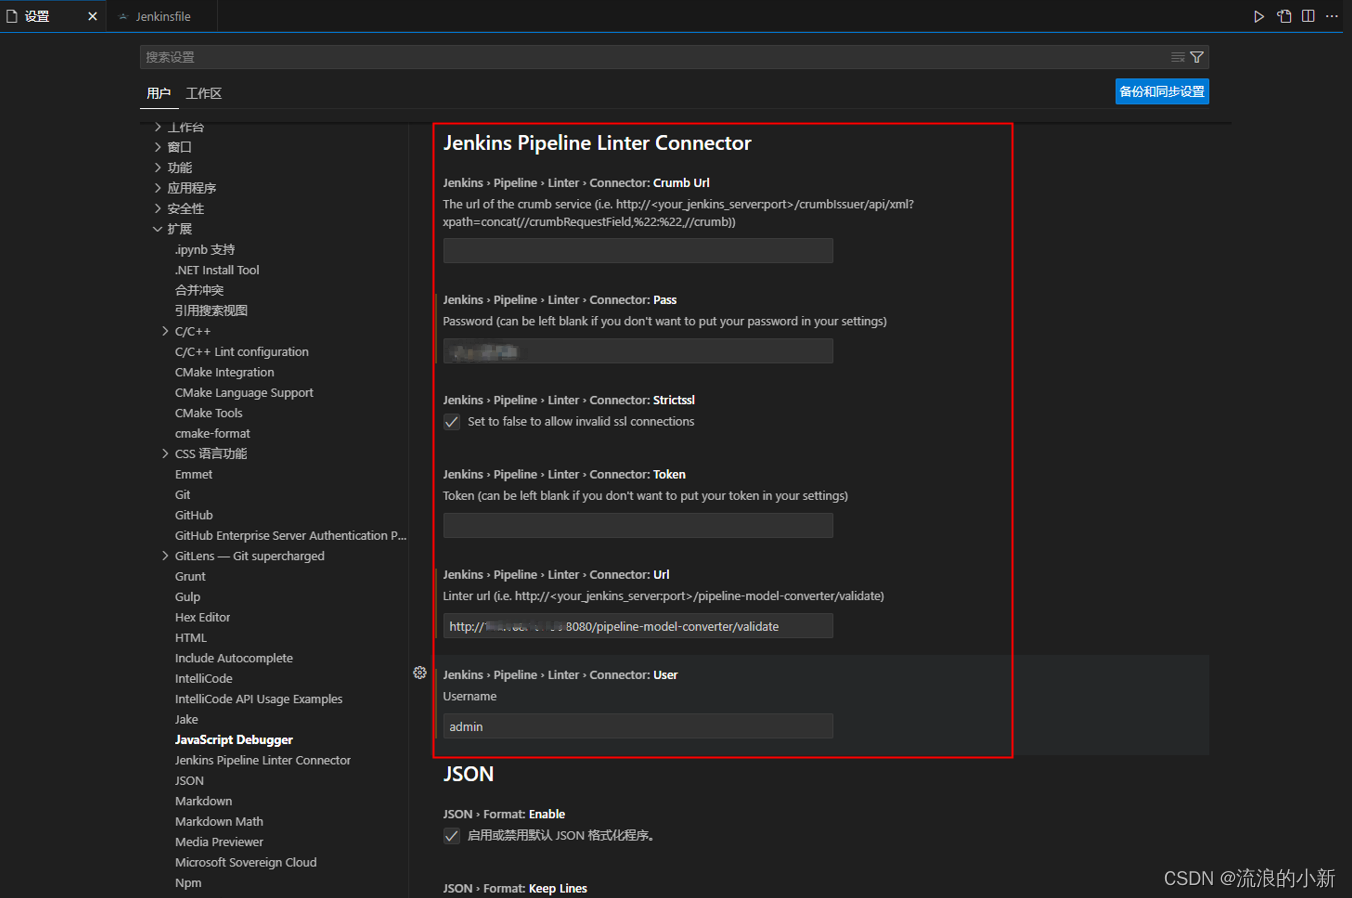The width and height of the screenshot is (1352, 898).
Task: Select Grunt in settings tree
Action: [190, 577]
